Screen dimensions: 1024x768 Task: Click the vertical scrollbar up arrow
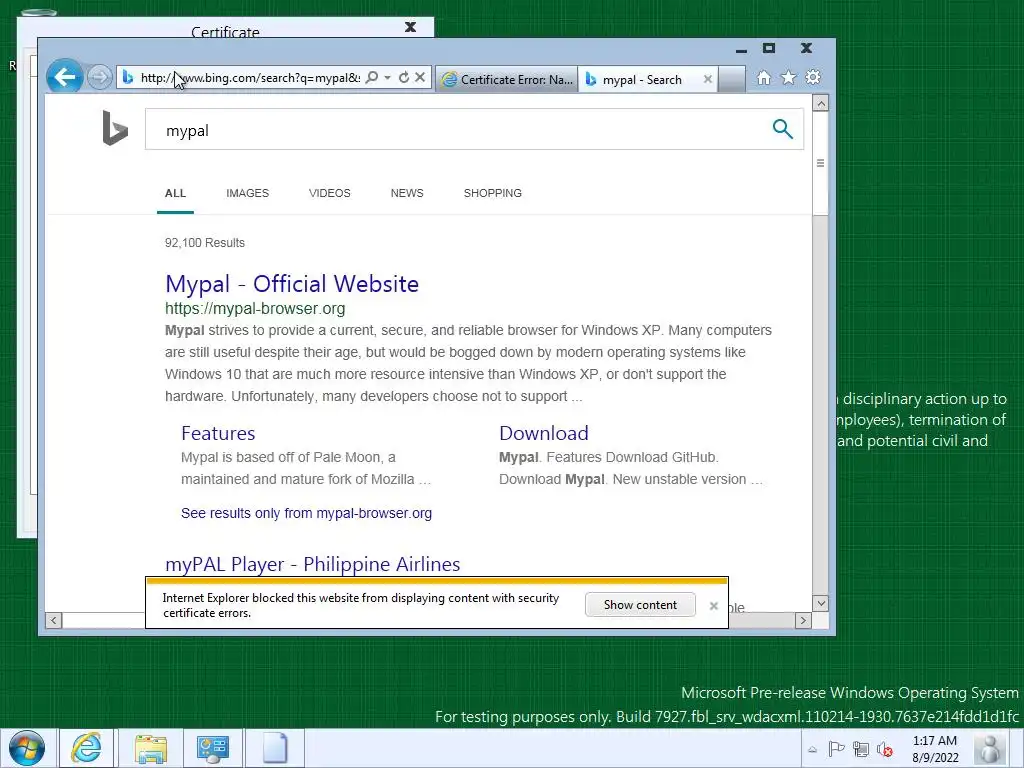[x=821, y=103]
